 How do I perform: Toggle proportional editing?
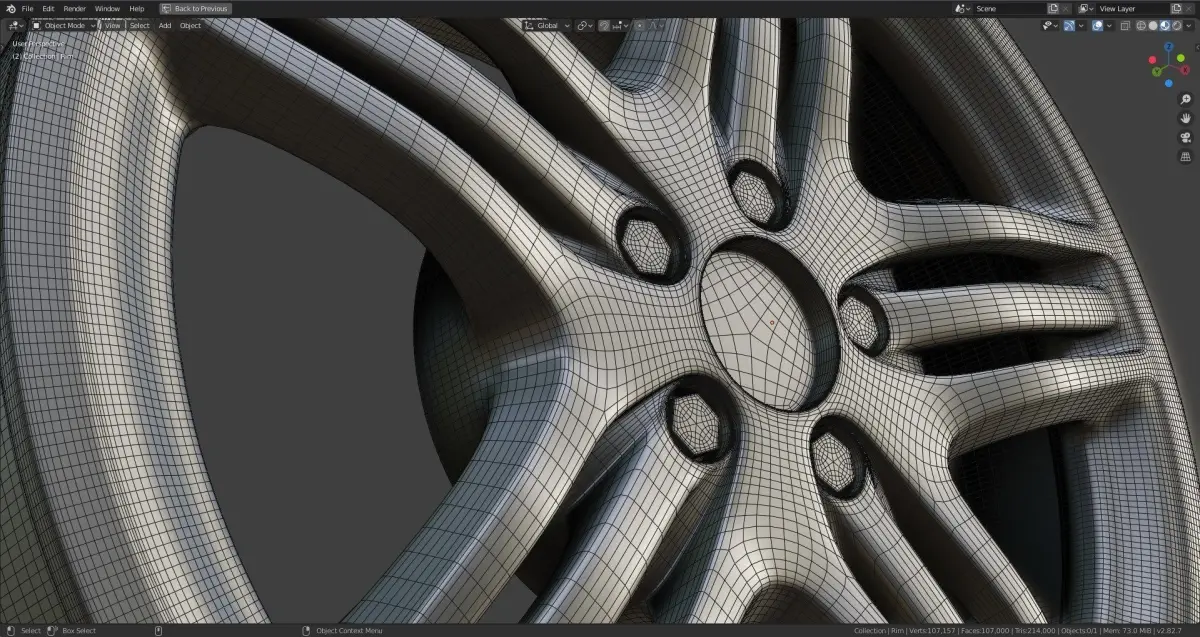click(x=639, y=25)
